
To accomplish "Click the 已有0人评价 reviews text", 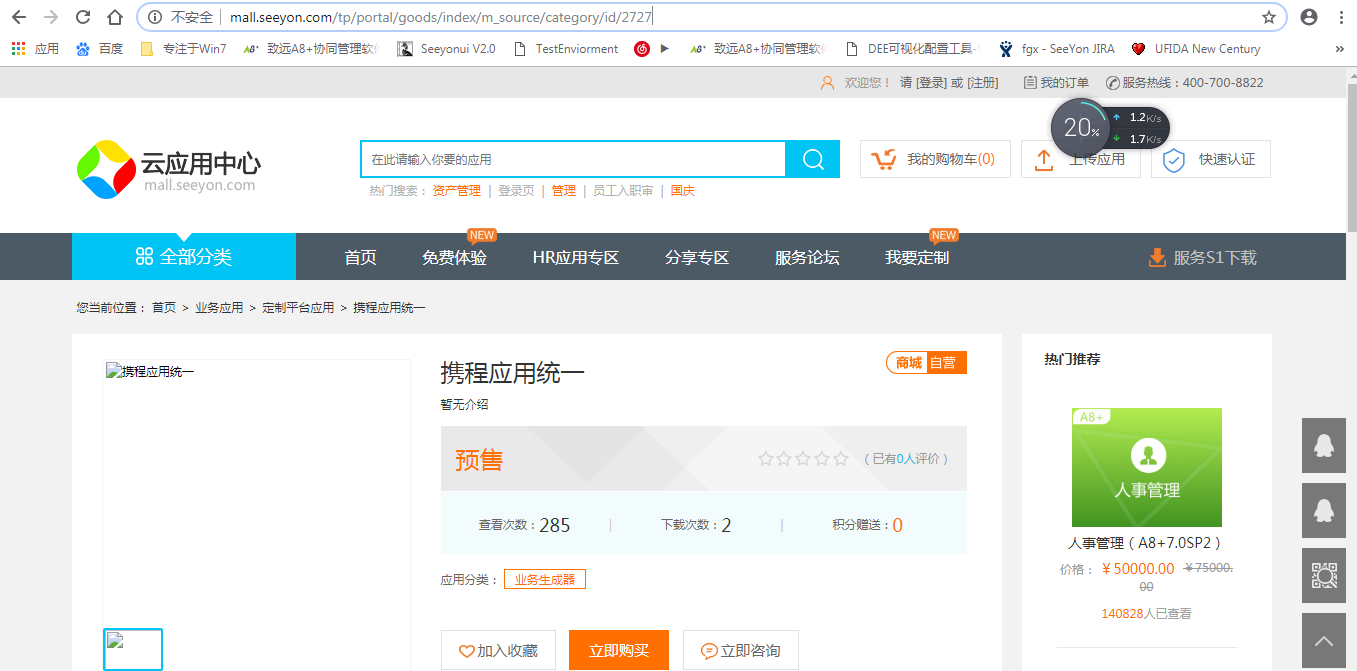I will 904,459.
